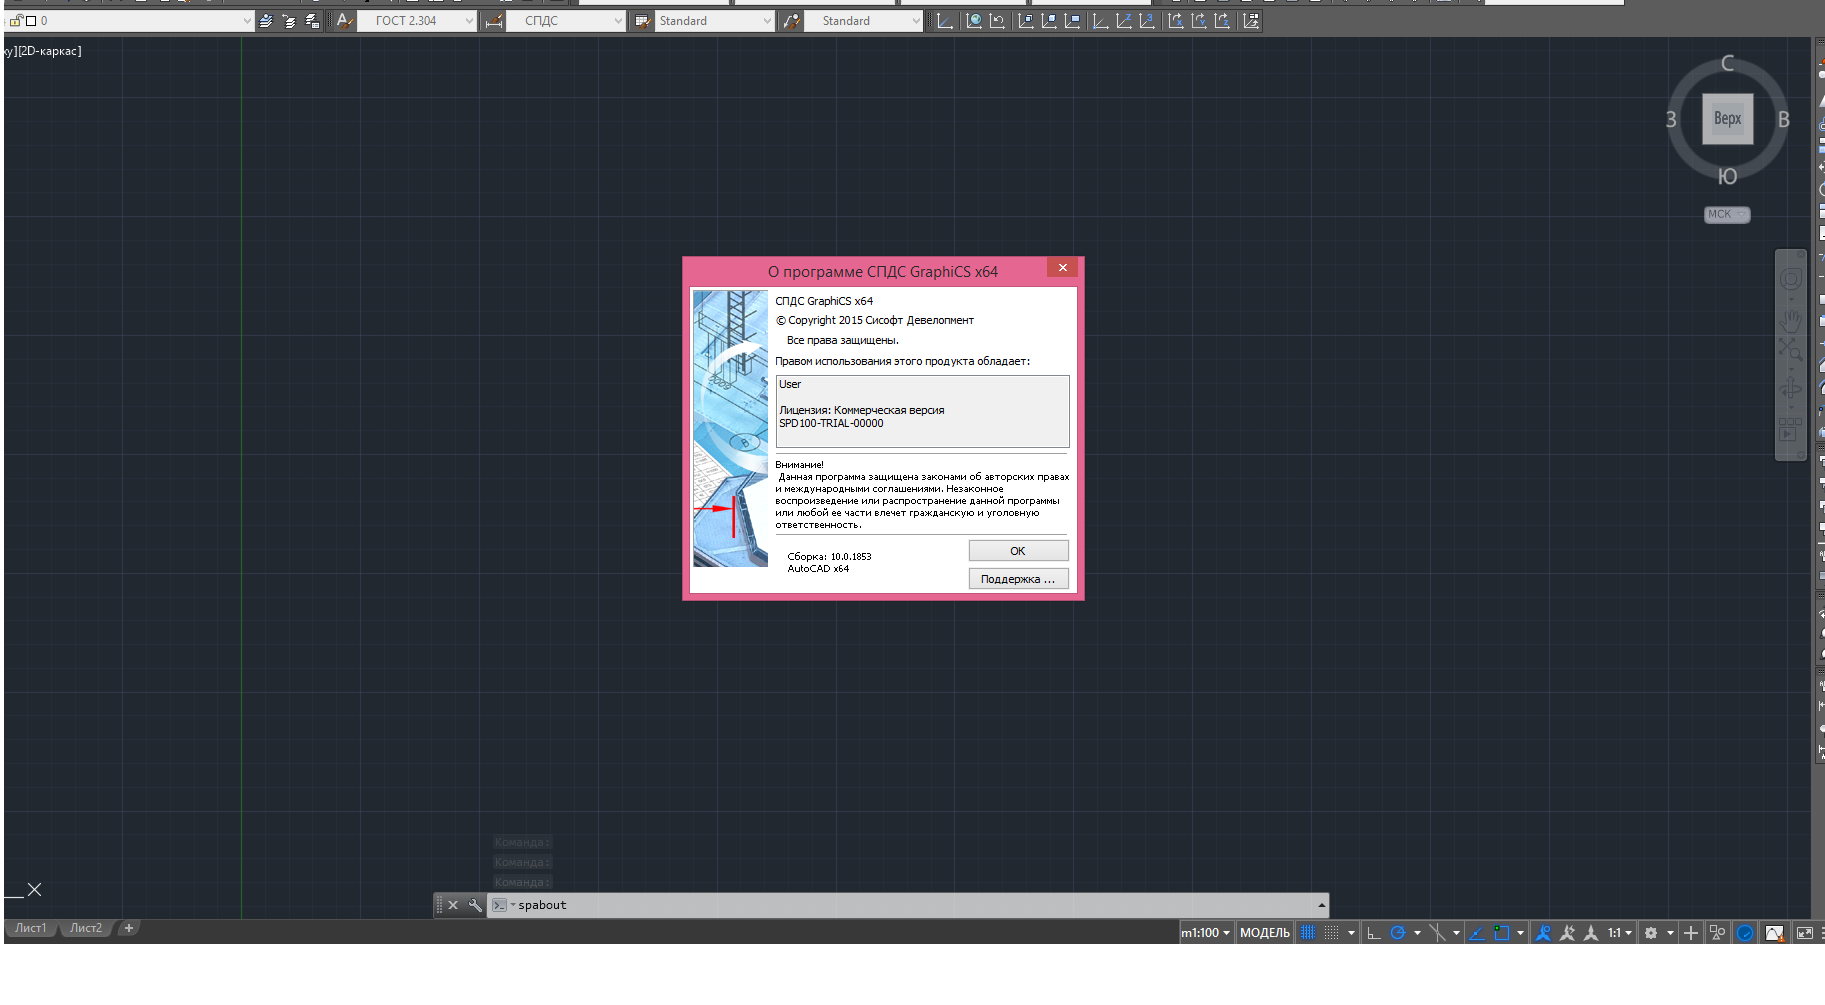Open the m1:100 scale dropdown
The width and height of the screenshot is (1825, 1005).
1205,933
